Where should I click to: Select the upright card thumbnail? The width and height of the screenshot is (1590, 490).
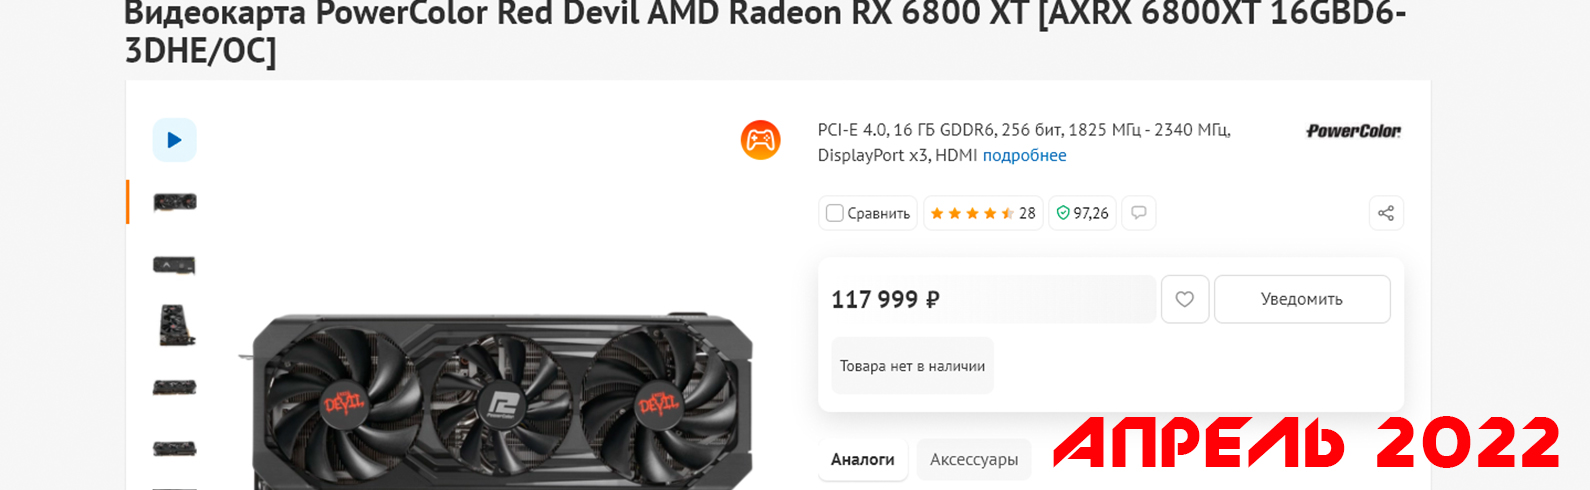(x=177, y=326)
